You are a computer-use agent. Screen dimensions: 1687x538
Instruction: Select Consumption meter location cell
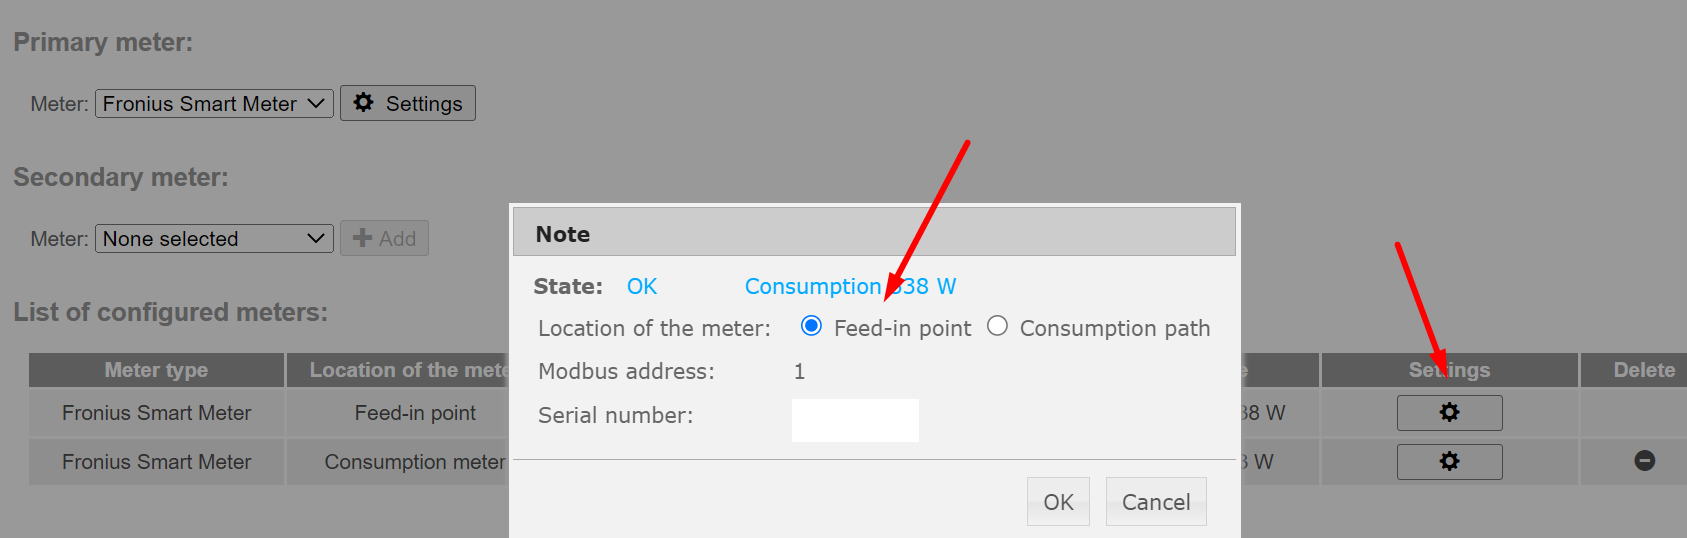[x=414, y=462]
